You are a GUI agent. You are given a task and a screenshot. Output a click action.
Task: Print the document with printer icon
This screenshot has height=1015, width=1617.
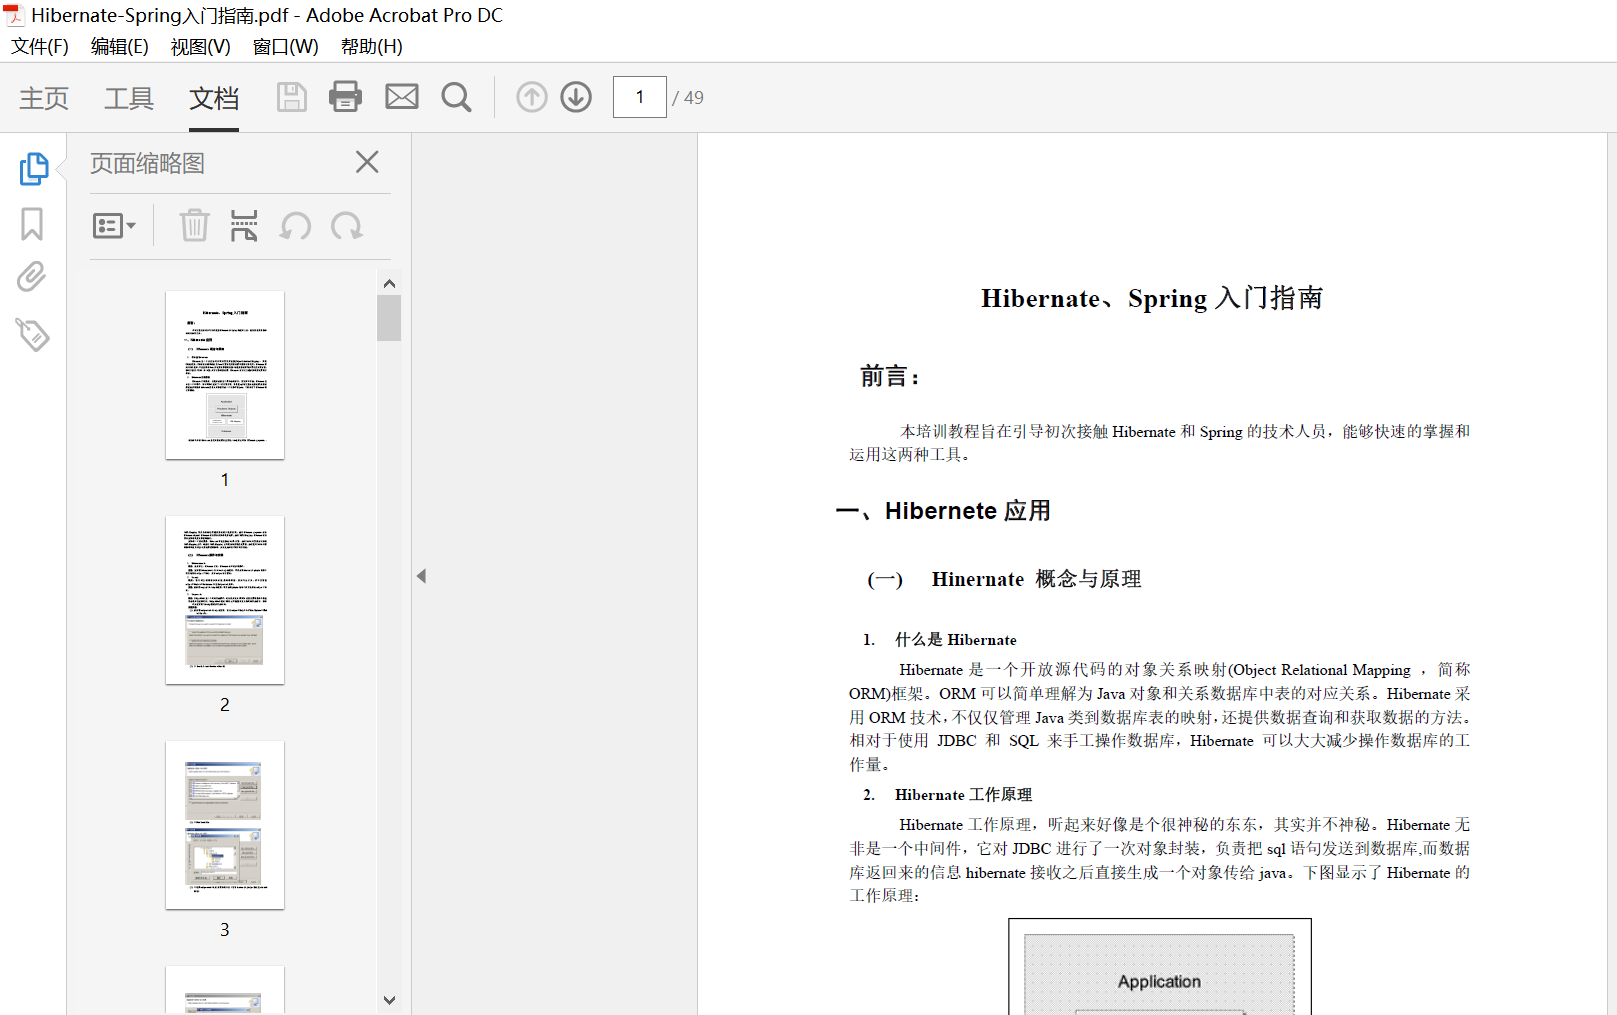click(x=345, y=97)
